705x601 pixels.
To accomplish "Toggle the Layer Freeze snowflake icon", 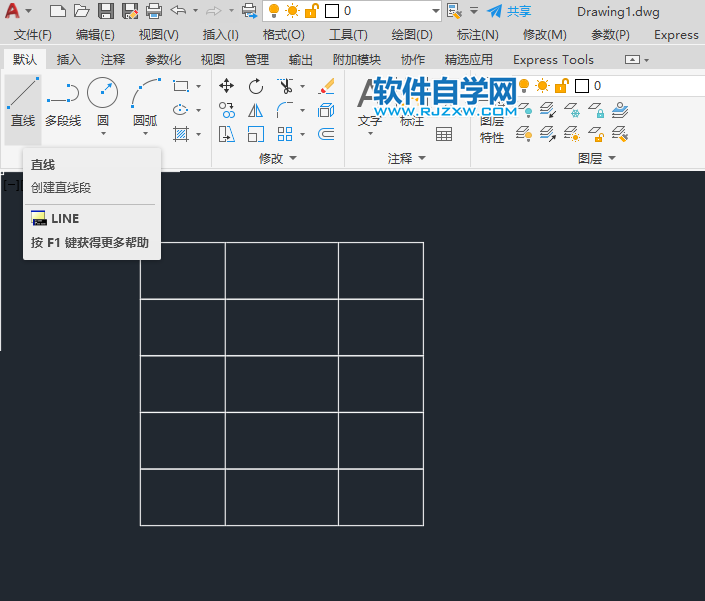I will point(572,110).
